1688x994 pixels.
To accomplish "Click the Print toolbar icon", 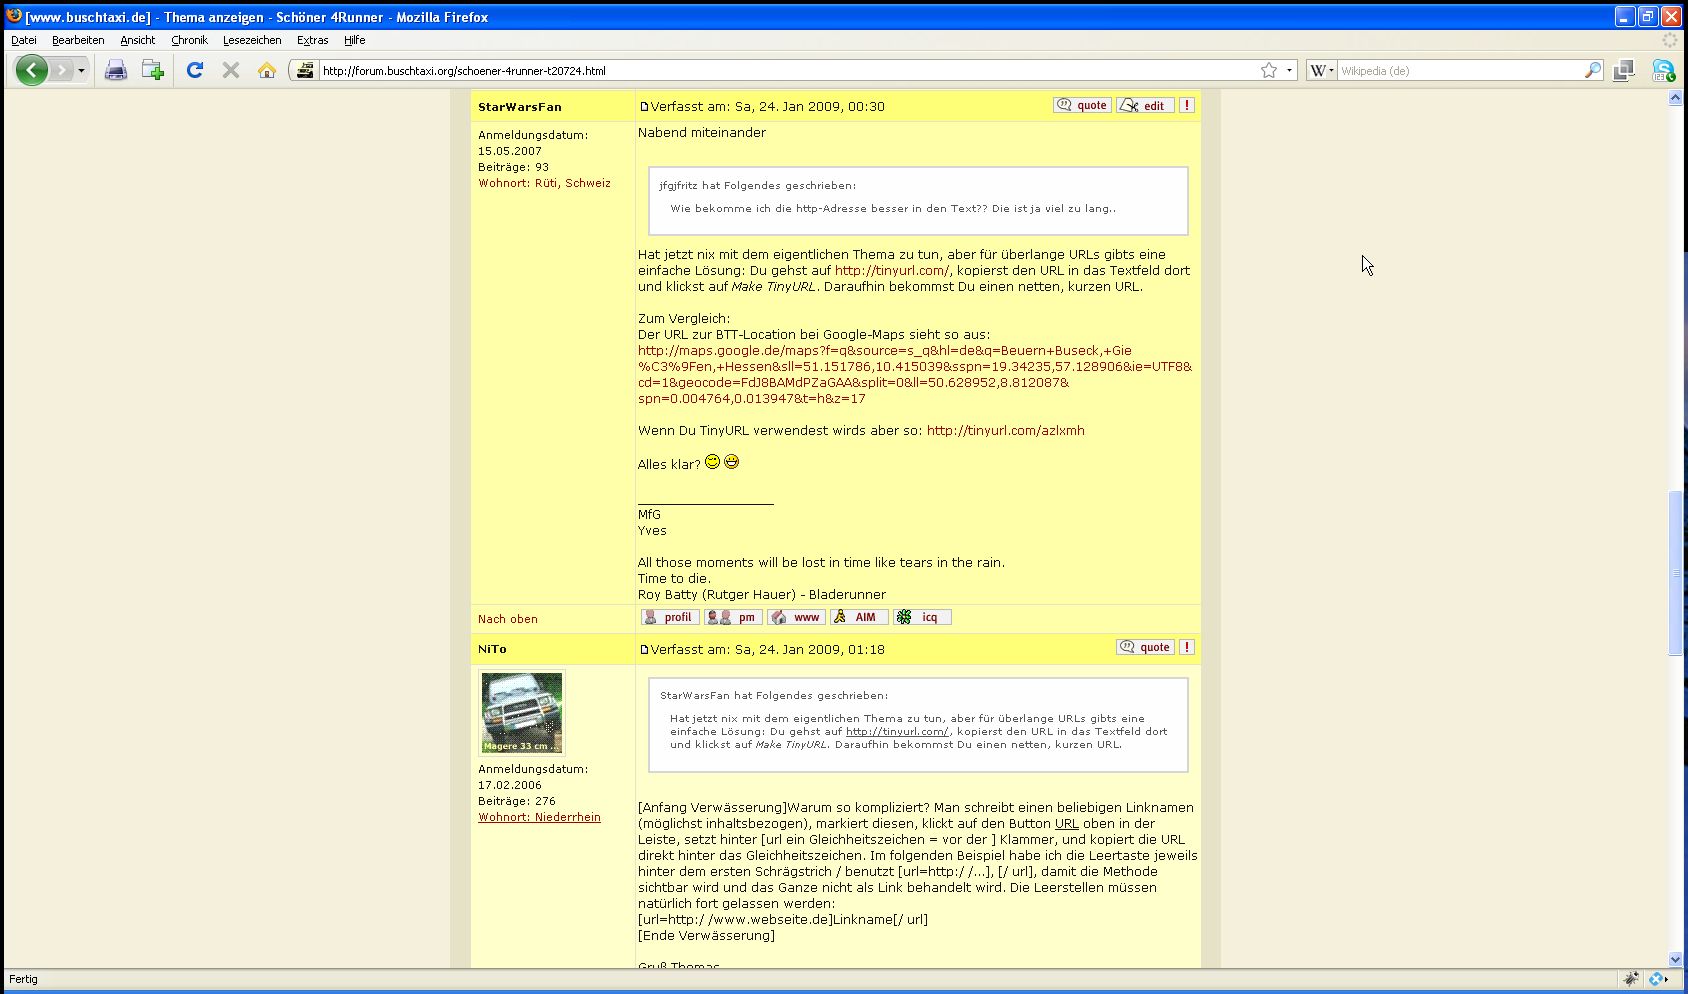I will point(116,70).
